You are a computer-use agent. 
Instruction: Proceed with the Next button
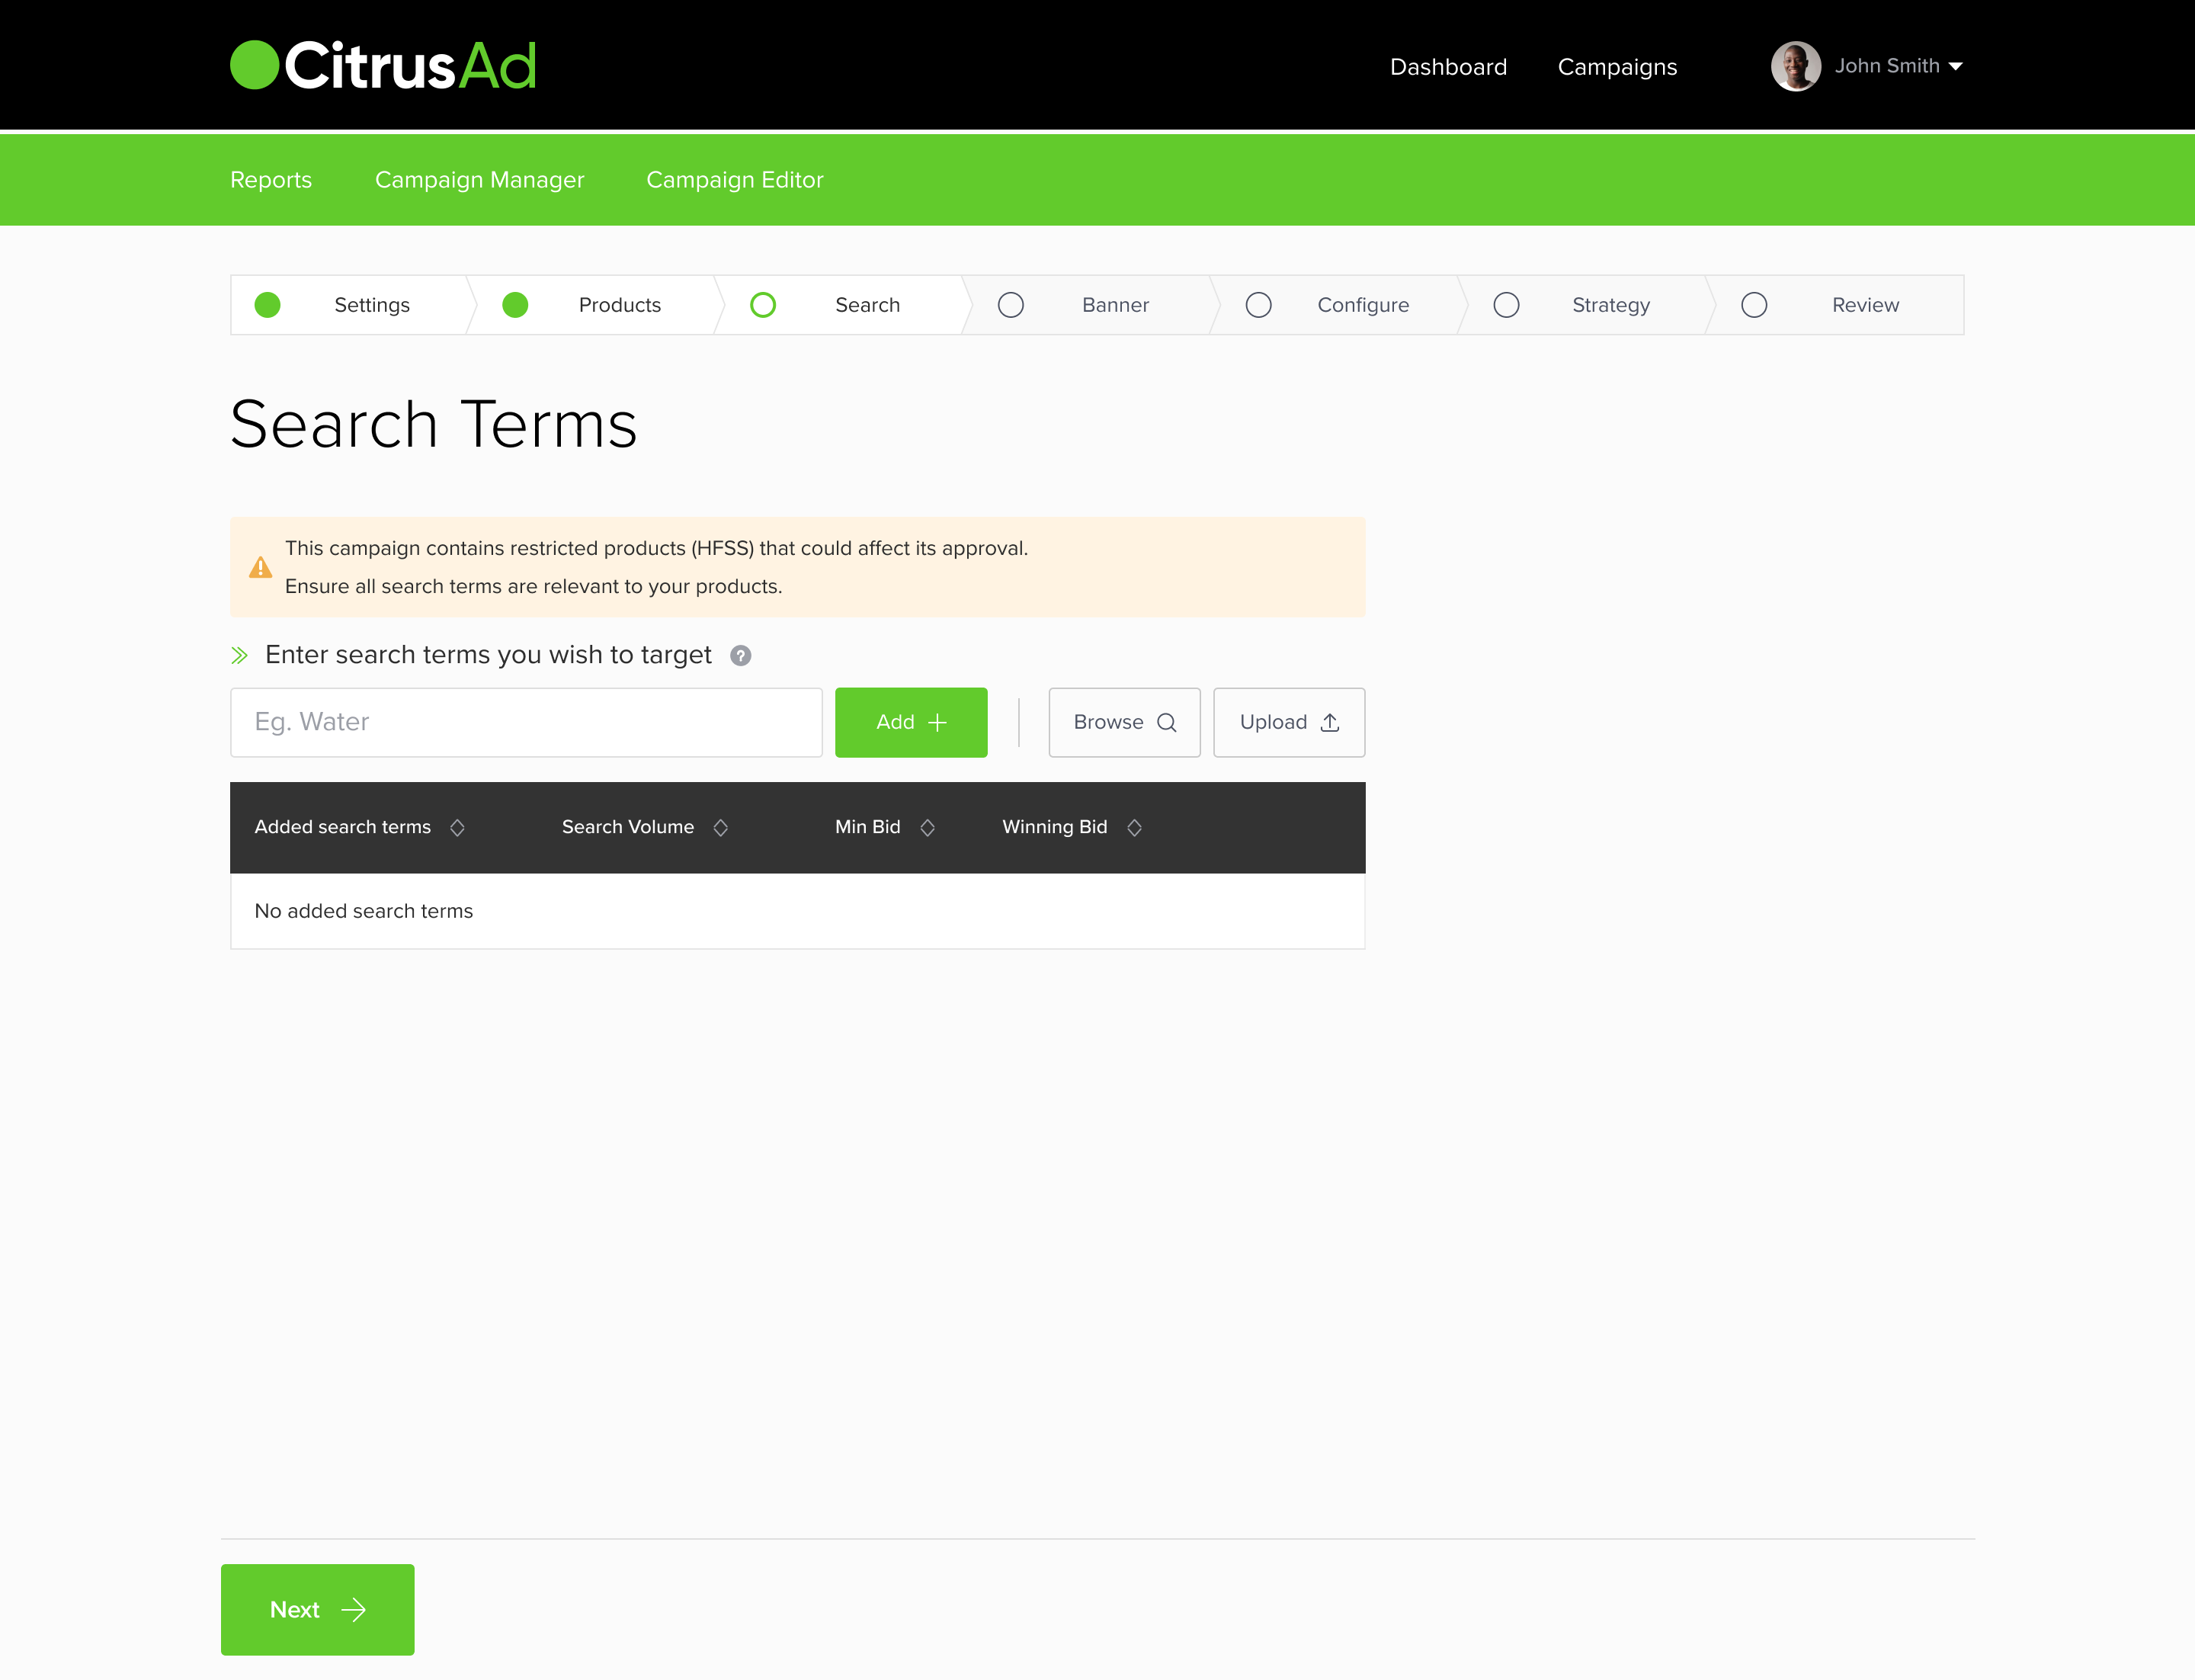coord(317,1609)
